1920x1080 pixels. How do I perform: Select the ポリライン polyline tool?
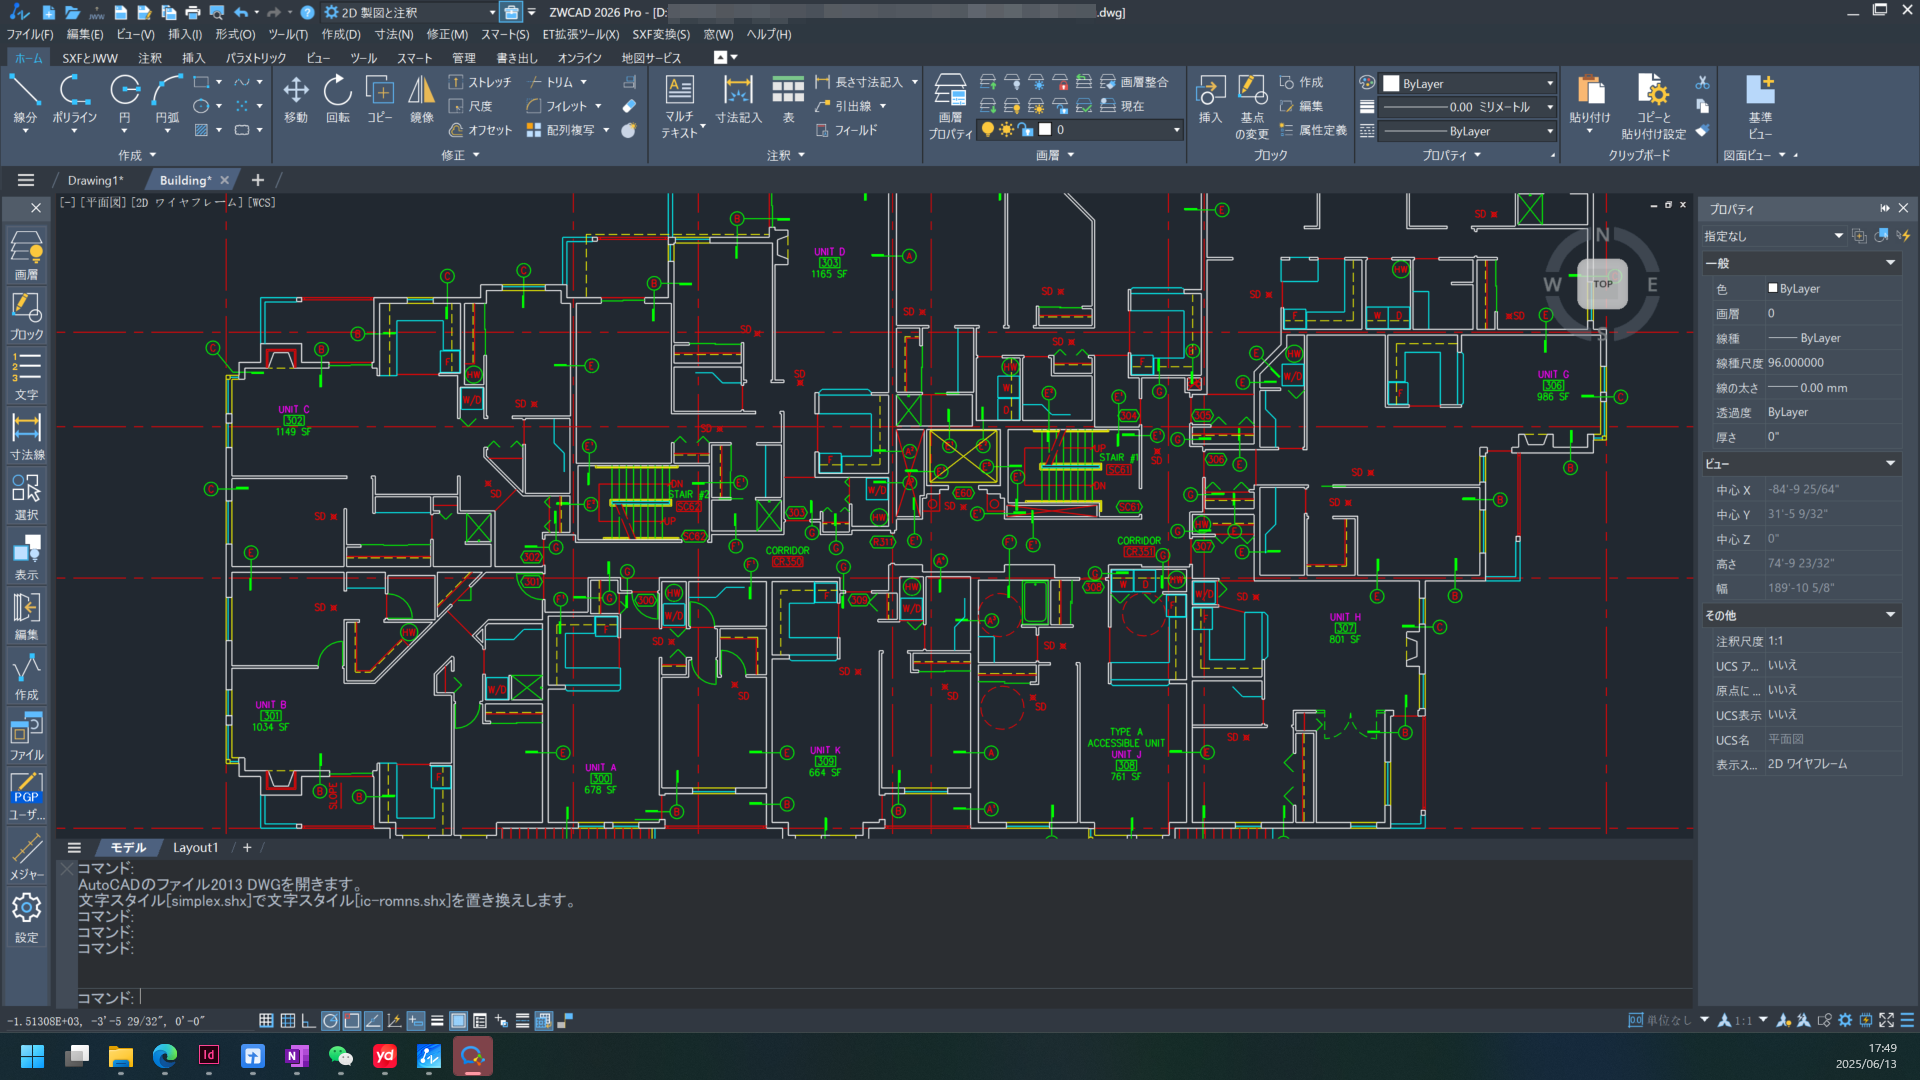[74, 99]
